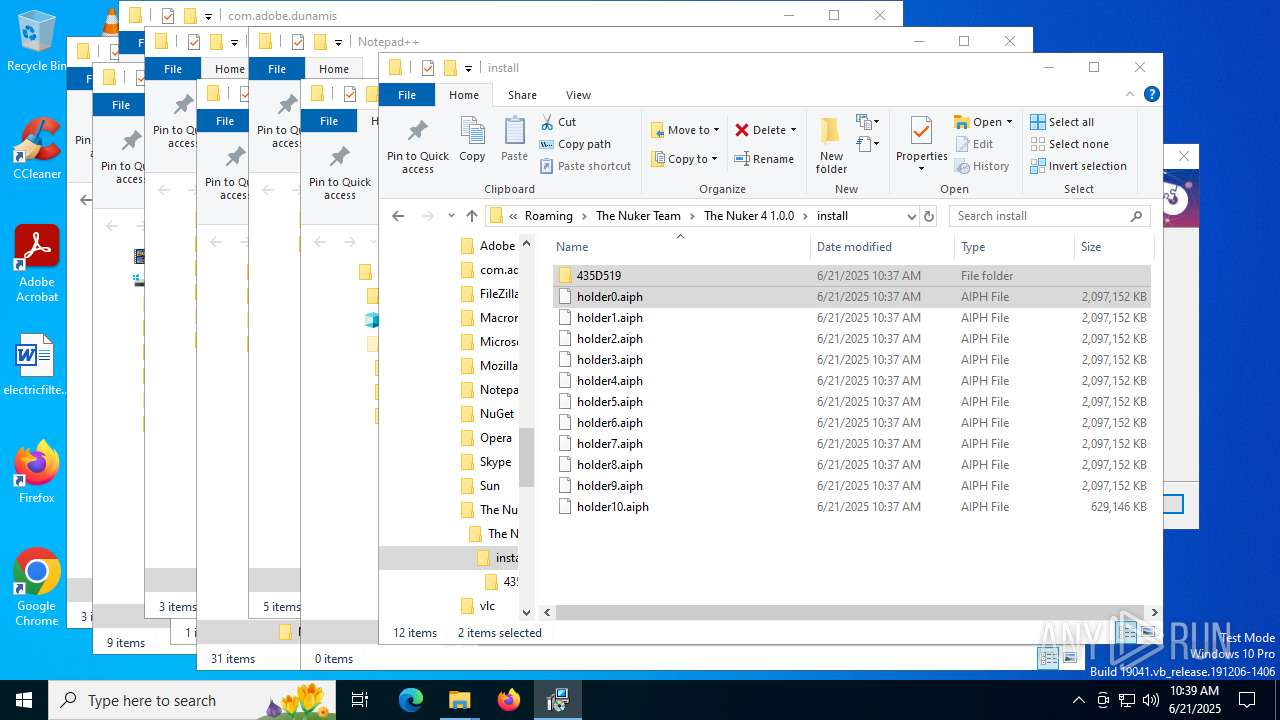Viewport: 1280px width, 720px height.
Task: Switch to large icons view in status bar
Action: (1149, 632)
